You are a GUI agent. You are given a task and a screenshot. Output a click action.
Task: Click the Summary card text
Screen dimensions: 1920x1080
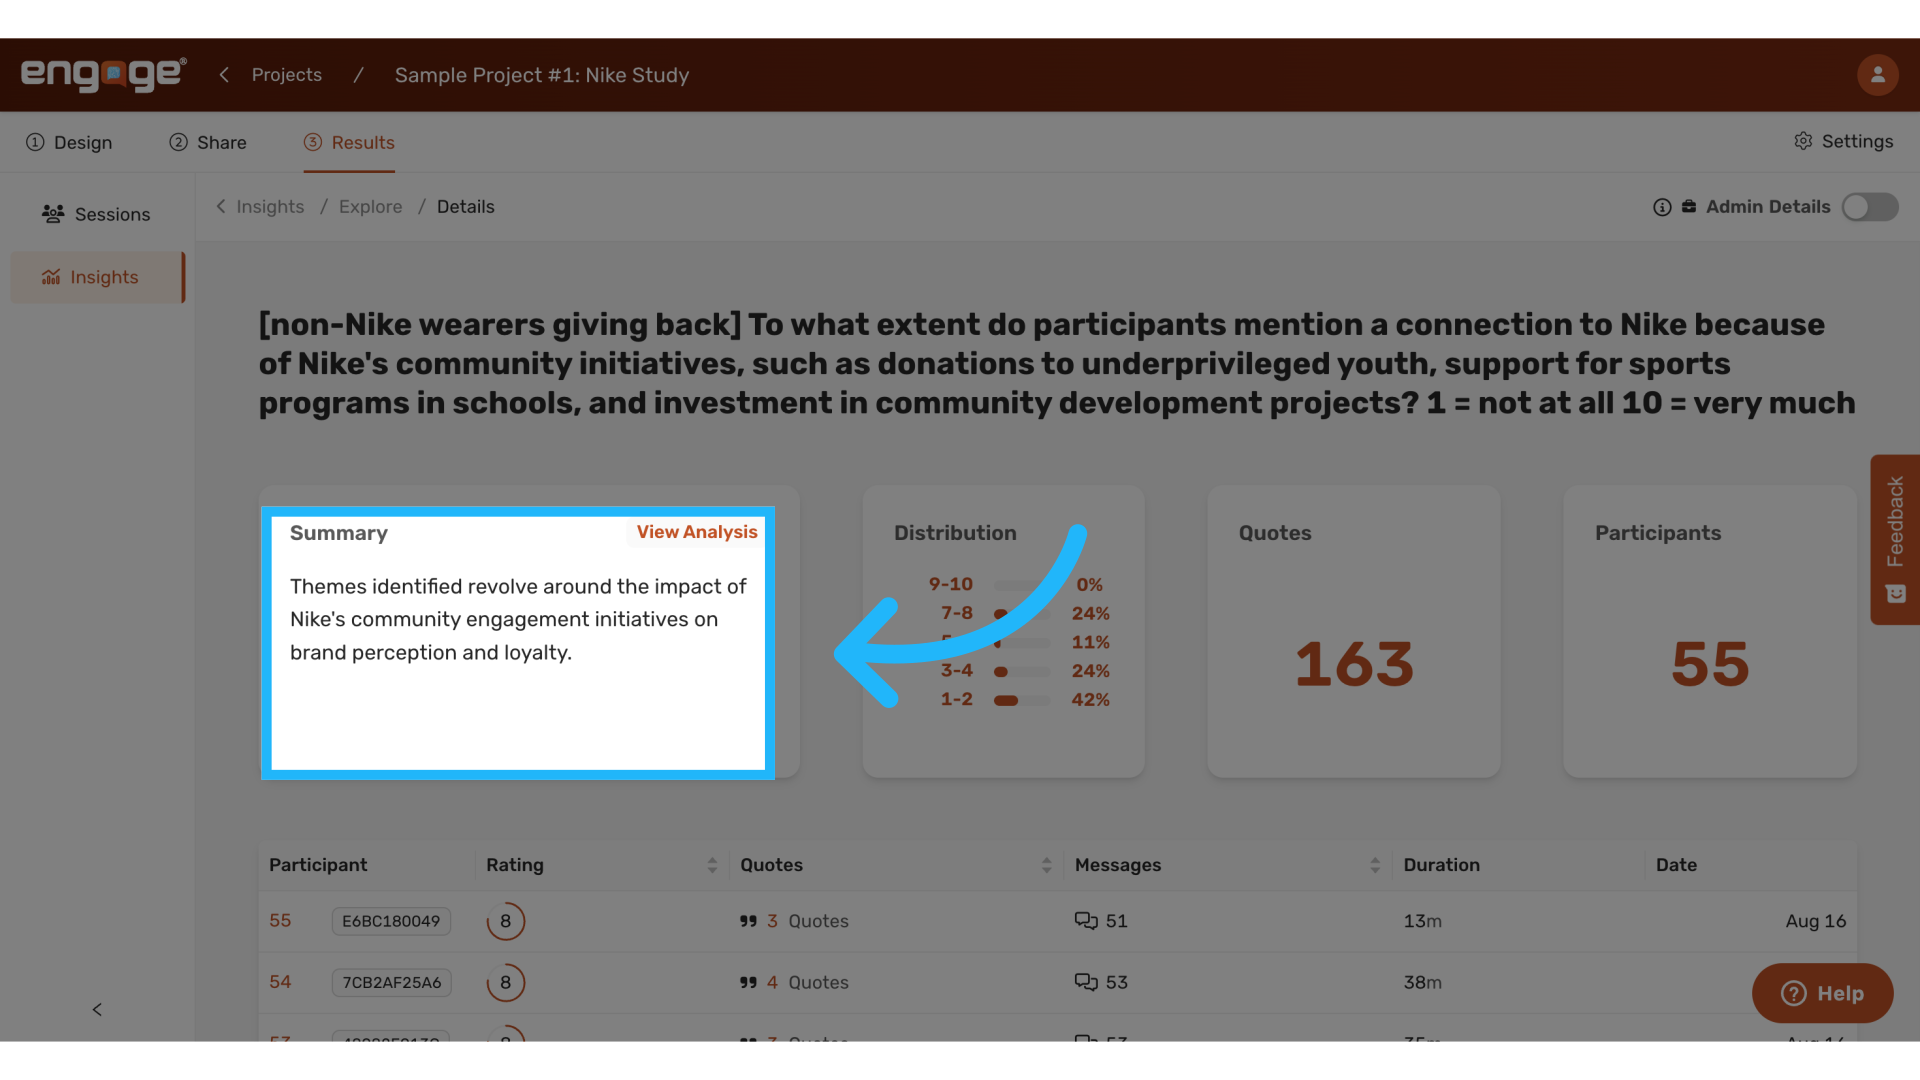click(x=518, y=619)
